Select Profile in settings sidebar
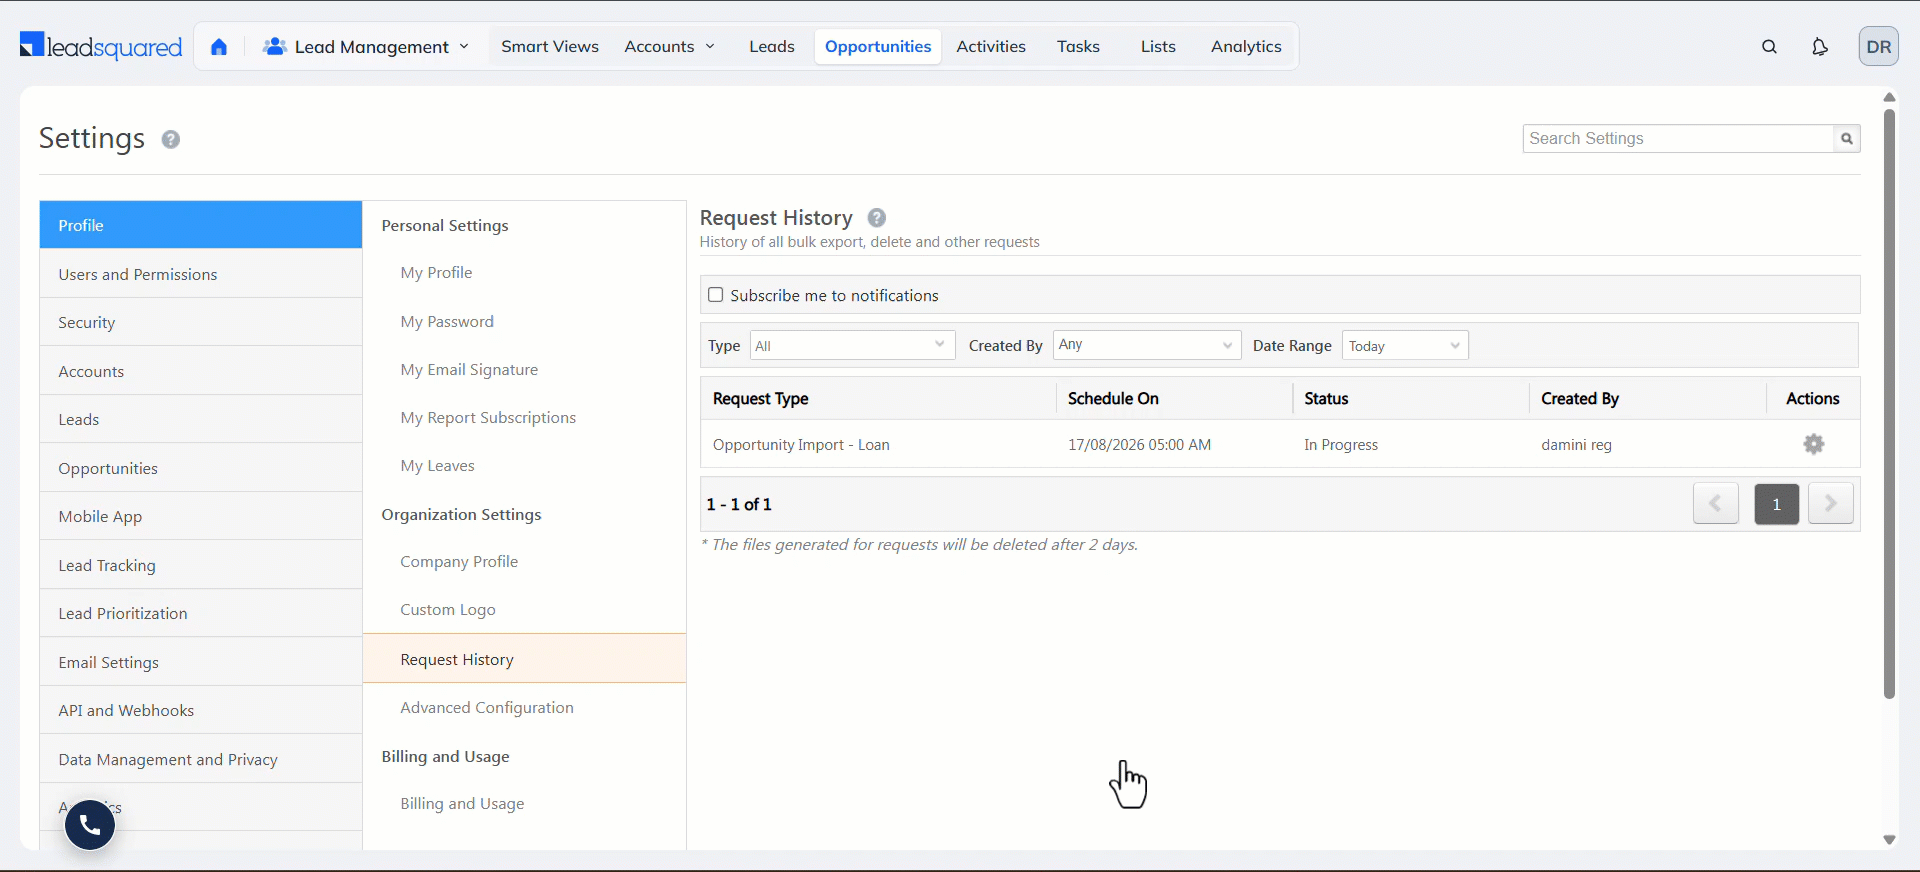Image resolution: width=1920 pixels, height=872 pixels. click(201, 225)
